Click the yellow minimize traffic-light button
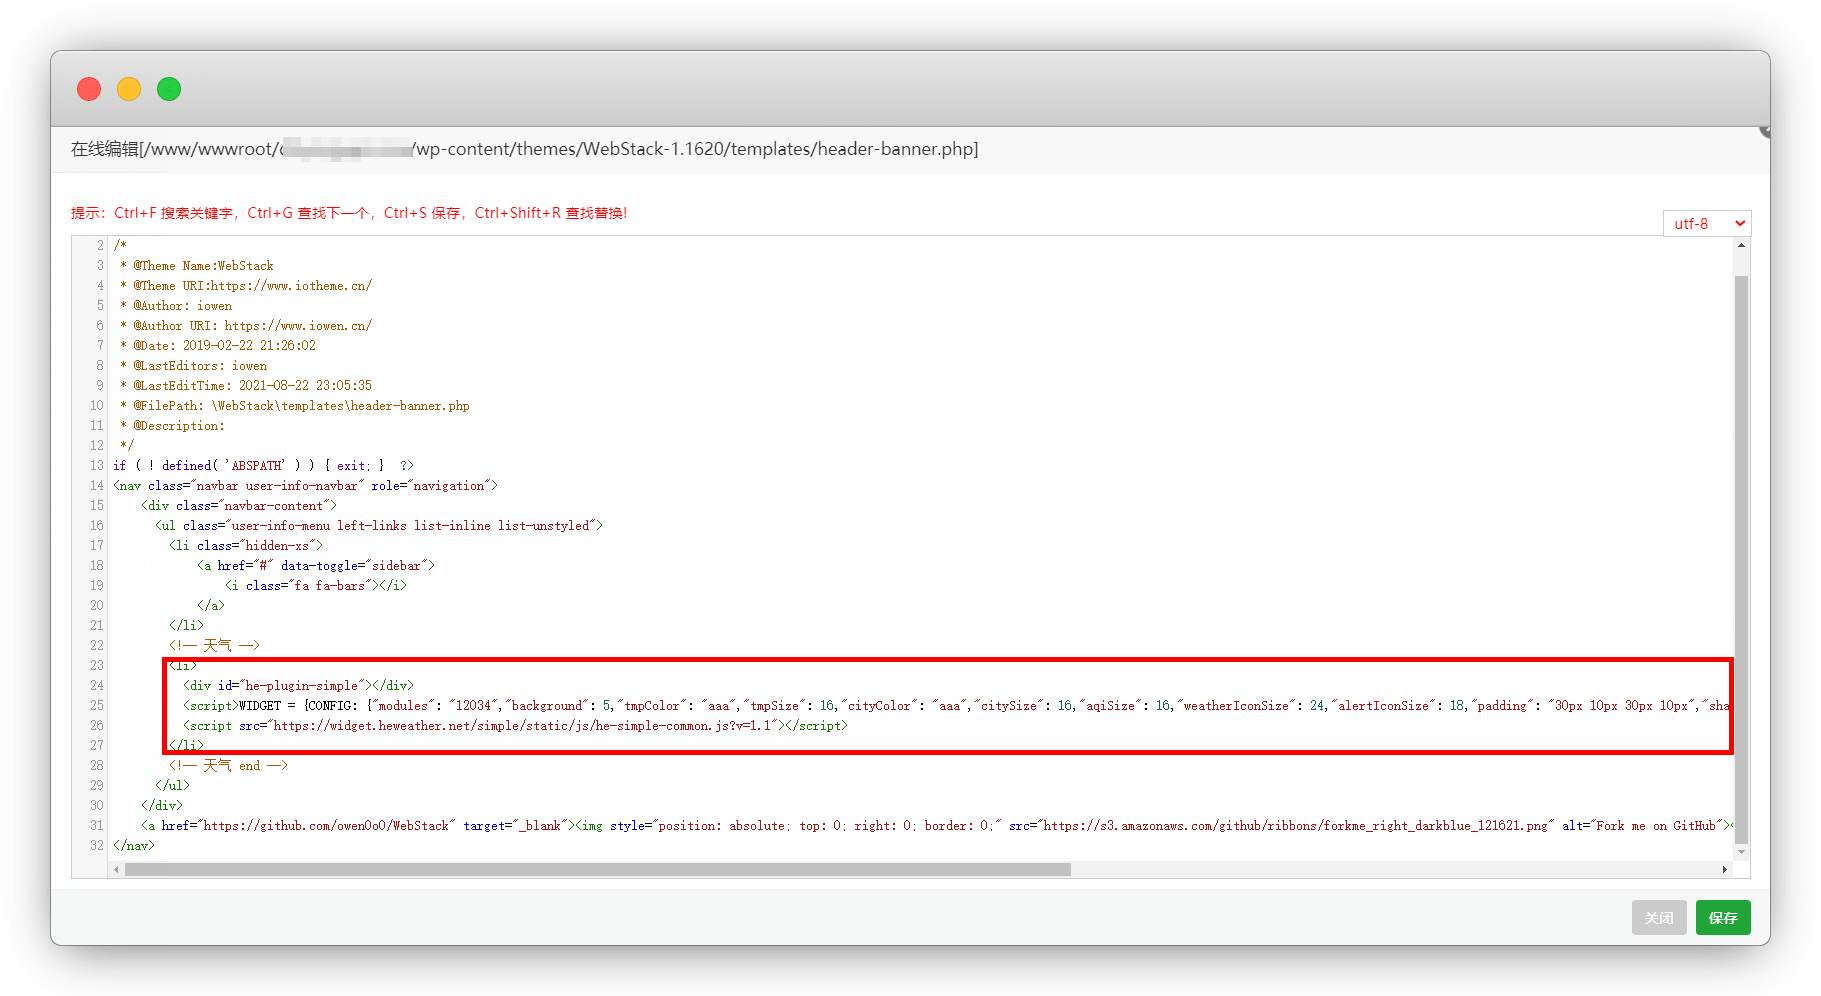Image resolution: width=1821 pixels, height=996 pixels. click(x=129, y=89)
